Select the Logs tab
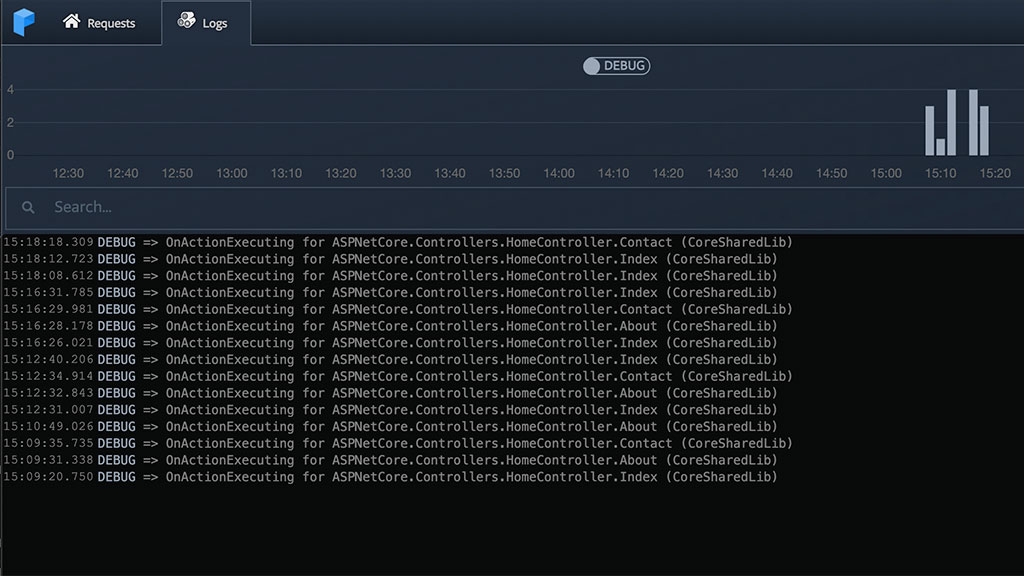Viewport: 1024px width, 576px height. point(206,23)
